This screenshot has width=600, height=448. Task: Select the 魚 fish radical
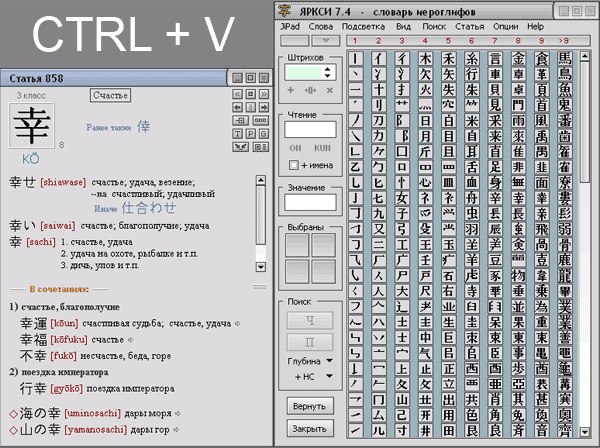(565, 90)
